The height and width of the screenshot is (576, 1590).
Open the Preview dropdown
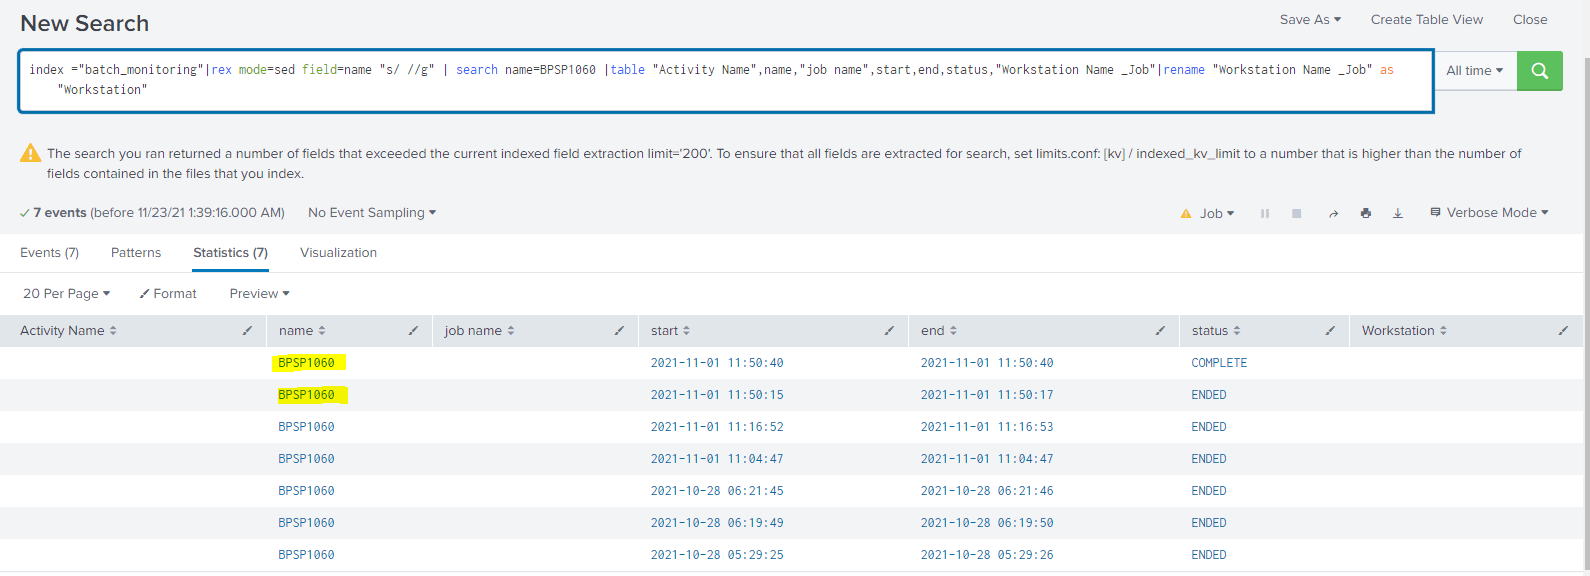[x=259, y=294]
